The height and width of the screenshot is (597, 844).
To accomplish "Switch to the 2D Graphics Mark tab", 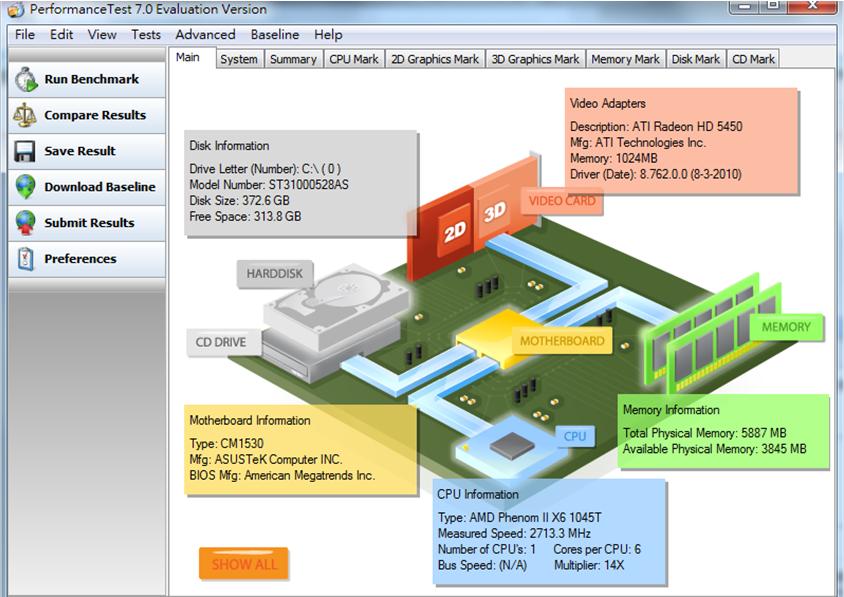I will pos(435,59).
